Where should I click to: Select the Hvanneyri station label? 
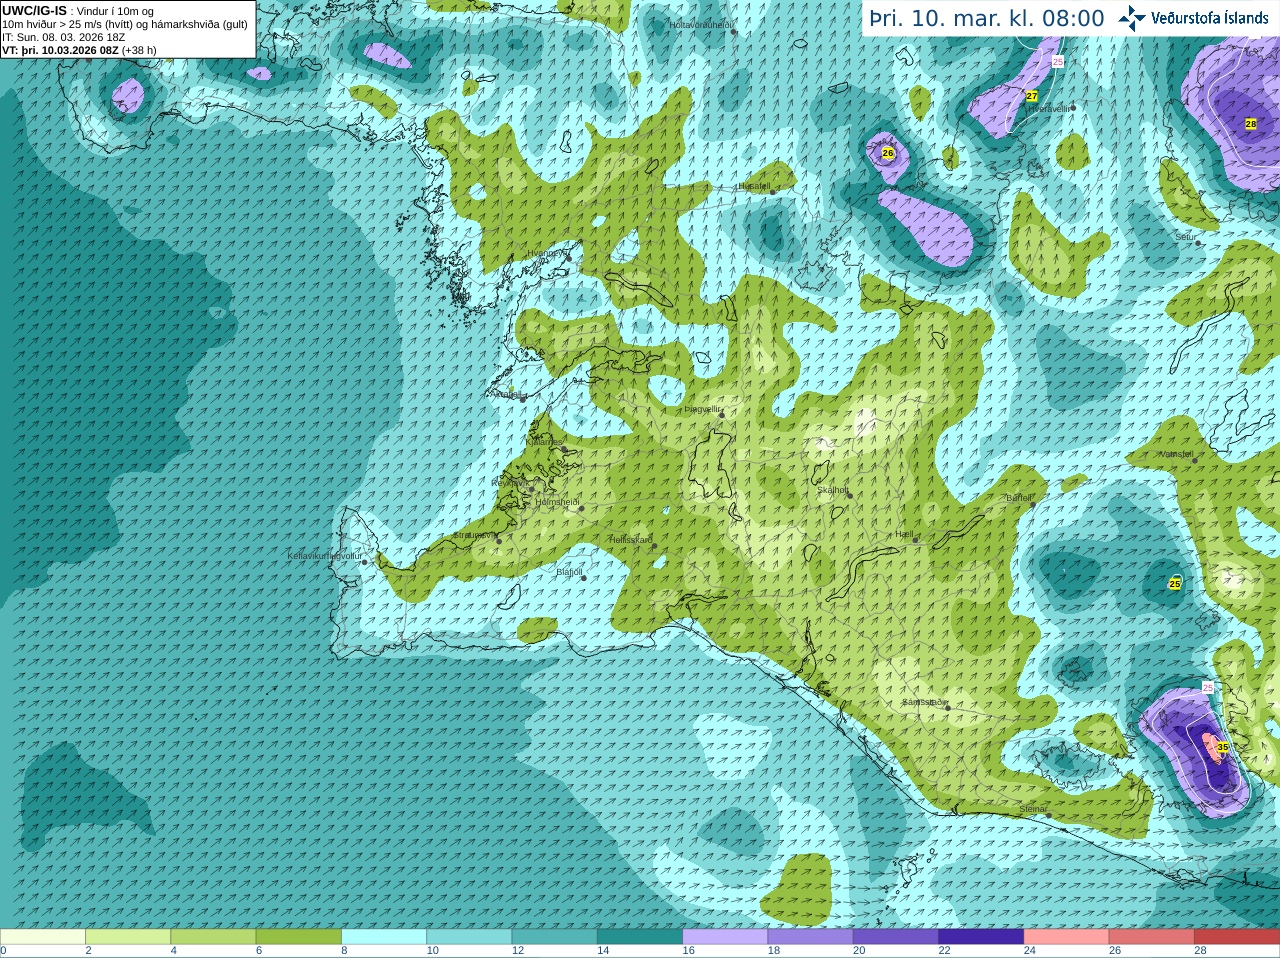click(546, 253)
